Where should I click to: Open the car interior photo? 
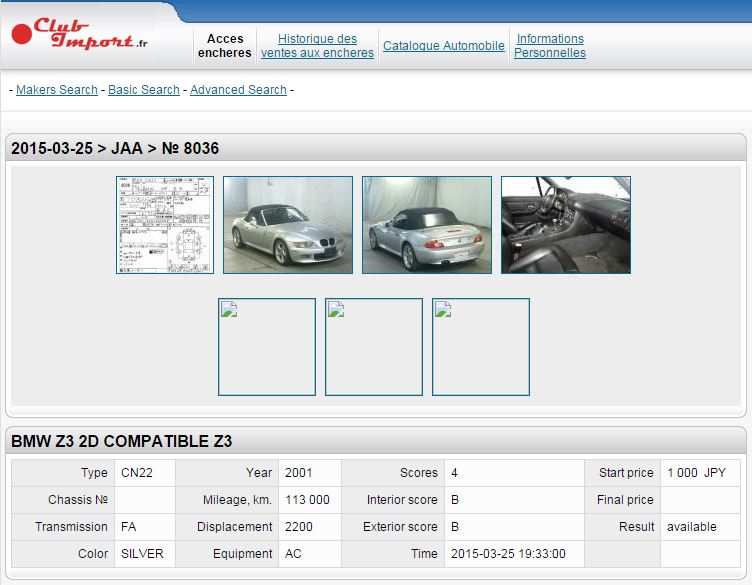pos(566,225)
